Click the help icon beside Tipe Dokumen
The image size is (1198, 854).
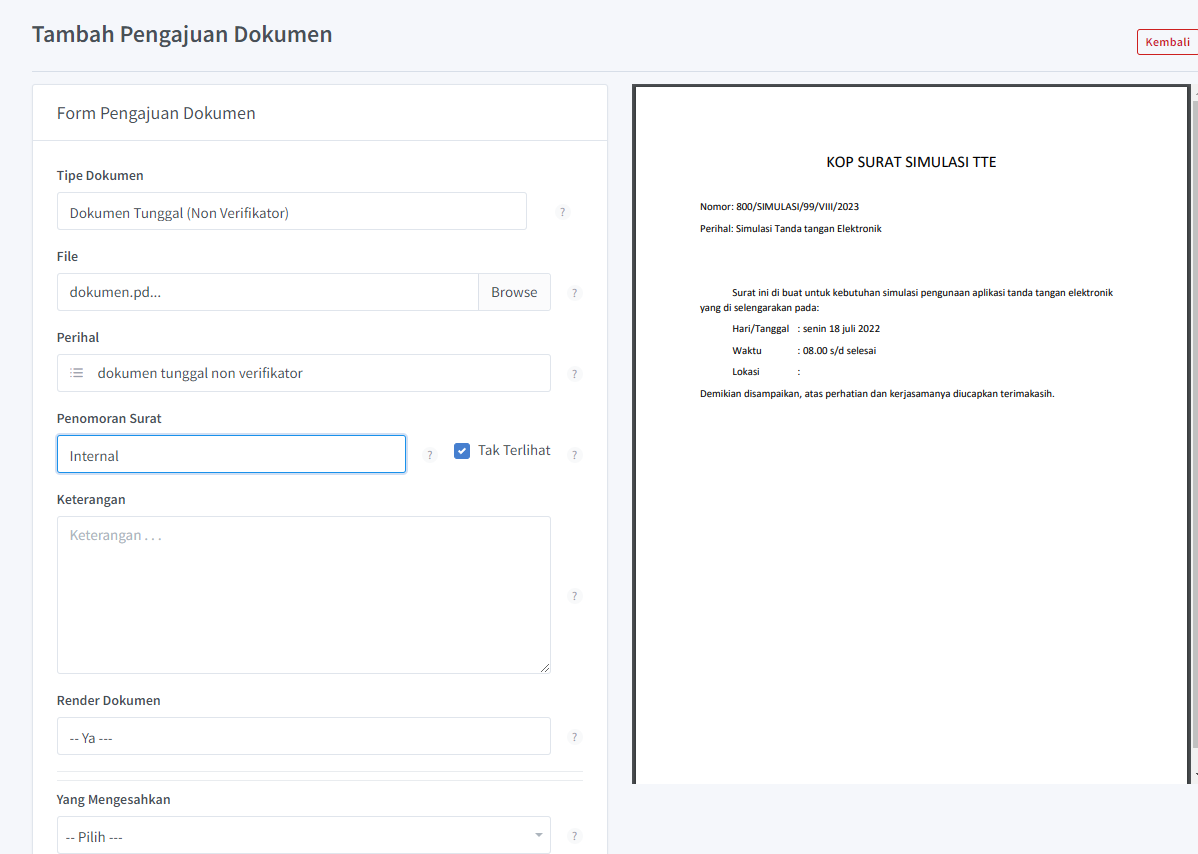[563, 212]
